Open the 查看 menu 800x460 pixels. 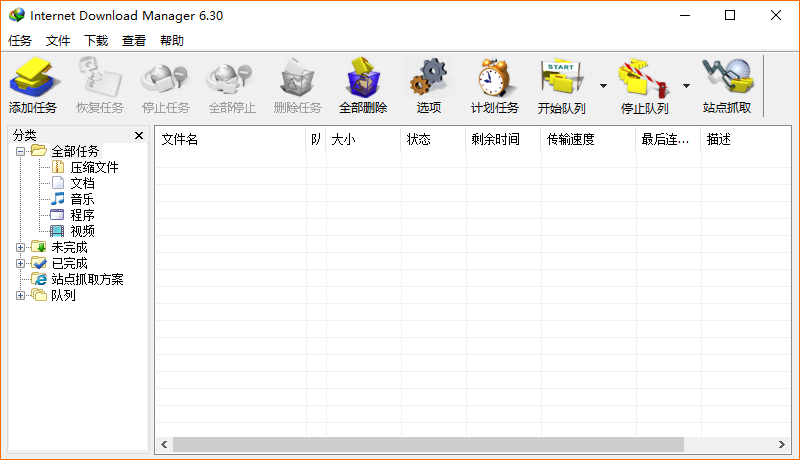[x=134, y=40]
